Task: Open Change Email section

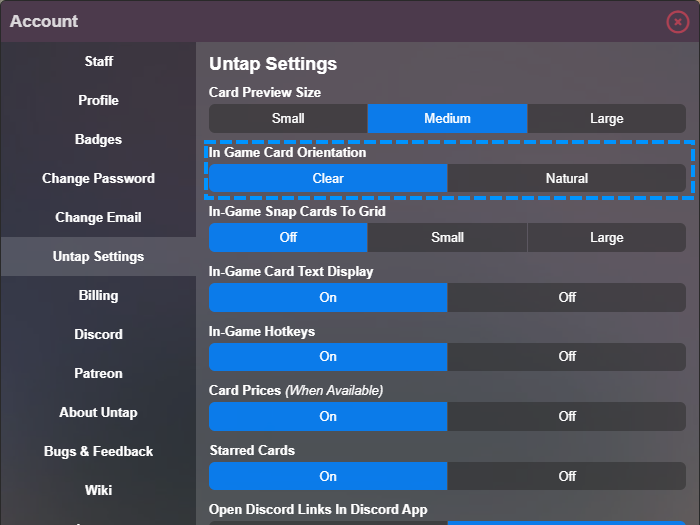Action: point(98,217)
